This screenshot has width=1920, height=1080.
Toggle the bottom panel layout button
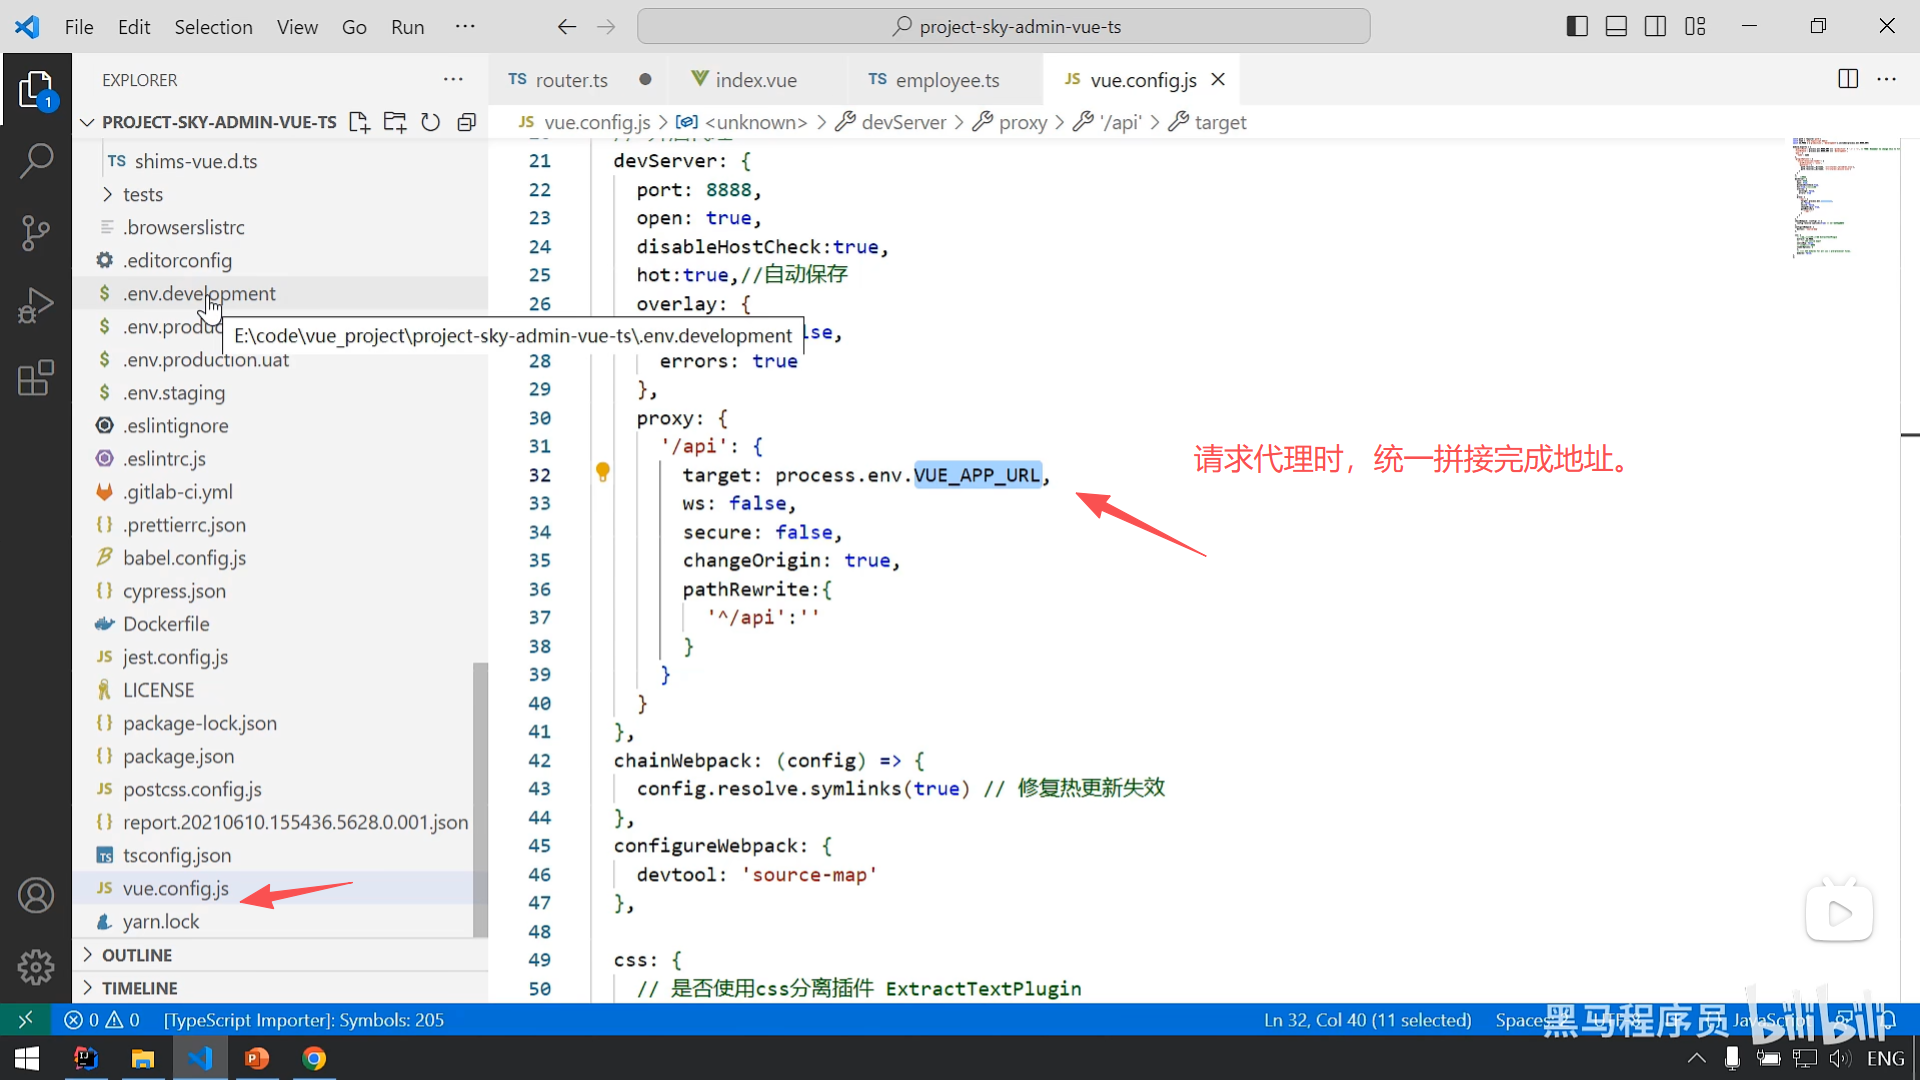pyautogui.click(x=1616, y=26)
